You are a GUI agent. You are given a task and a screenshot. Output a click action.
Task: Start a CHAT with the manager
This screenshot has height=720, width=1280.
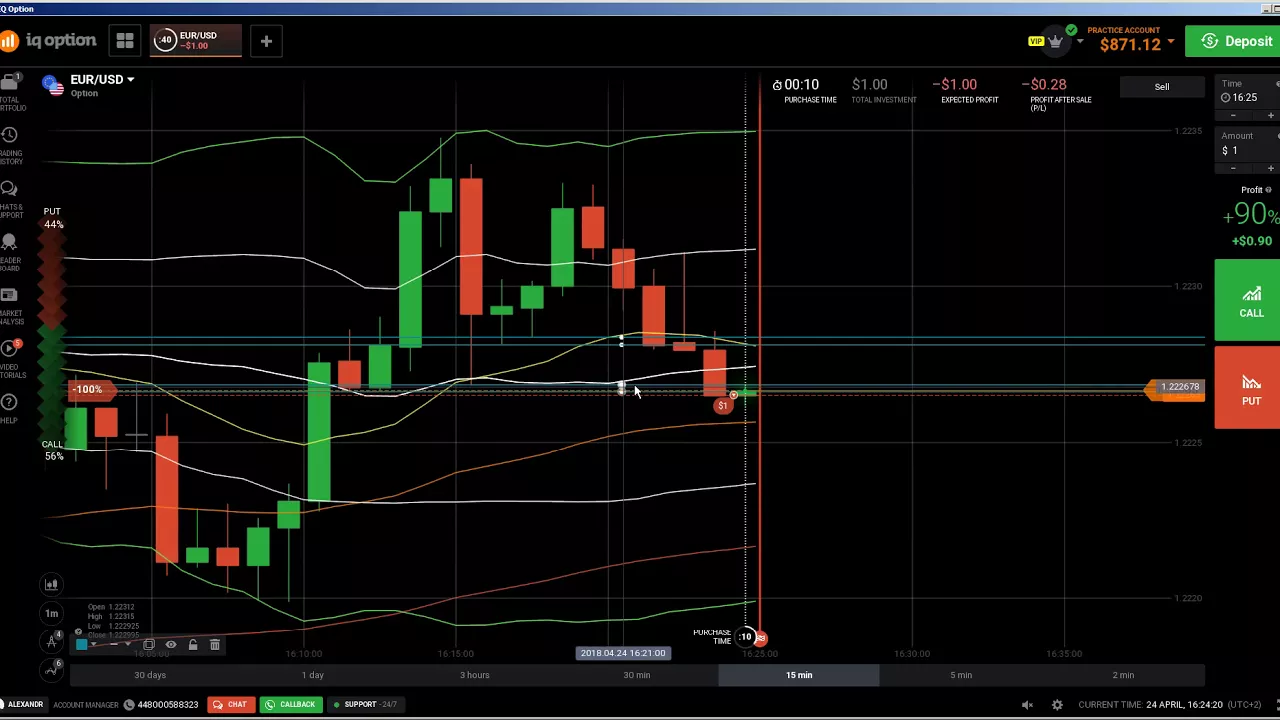pyautogui.click(x=229, y=705)
